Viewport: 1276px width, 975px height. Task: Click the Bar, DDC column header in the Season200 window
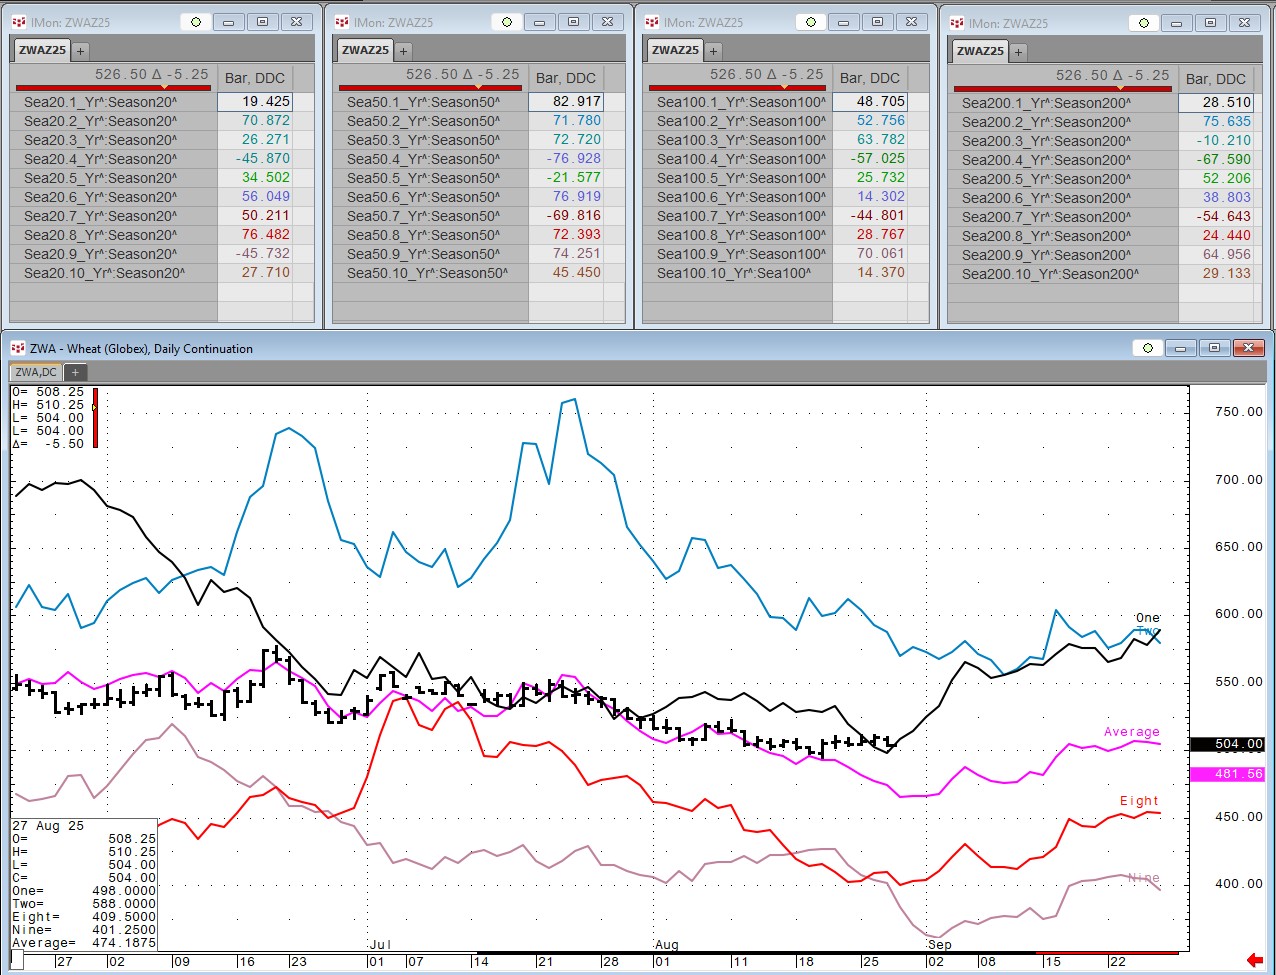click(1216, 79)
